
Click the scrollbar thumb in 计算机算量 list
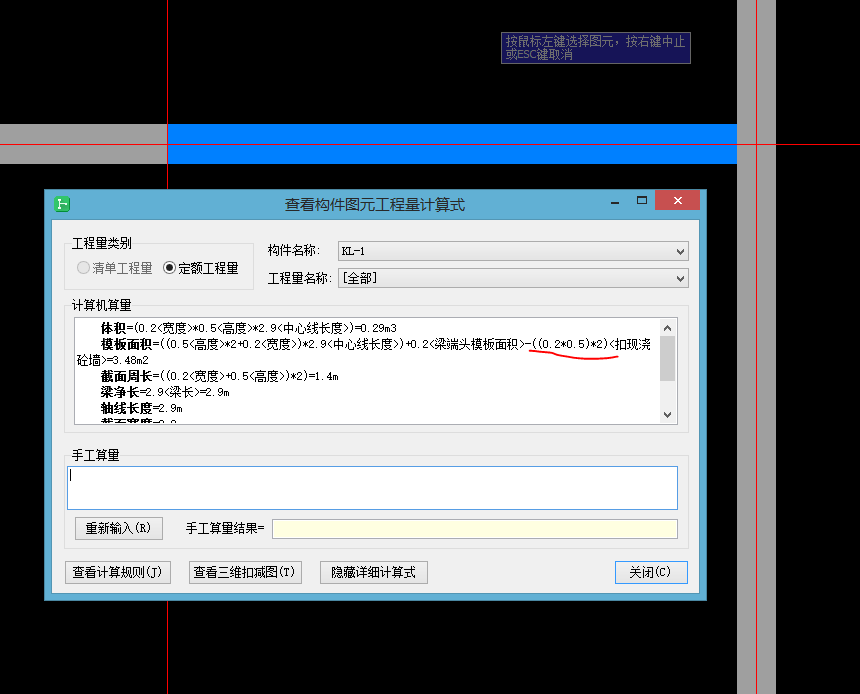coord(667,358)
